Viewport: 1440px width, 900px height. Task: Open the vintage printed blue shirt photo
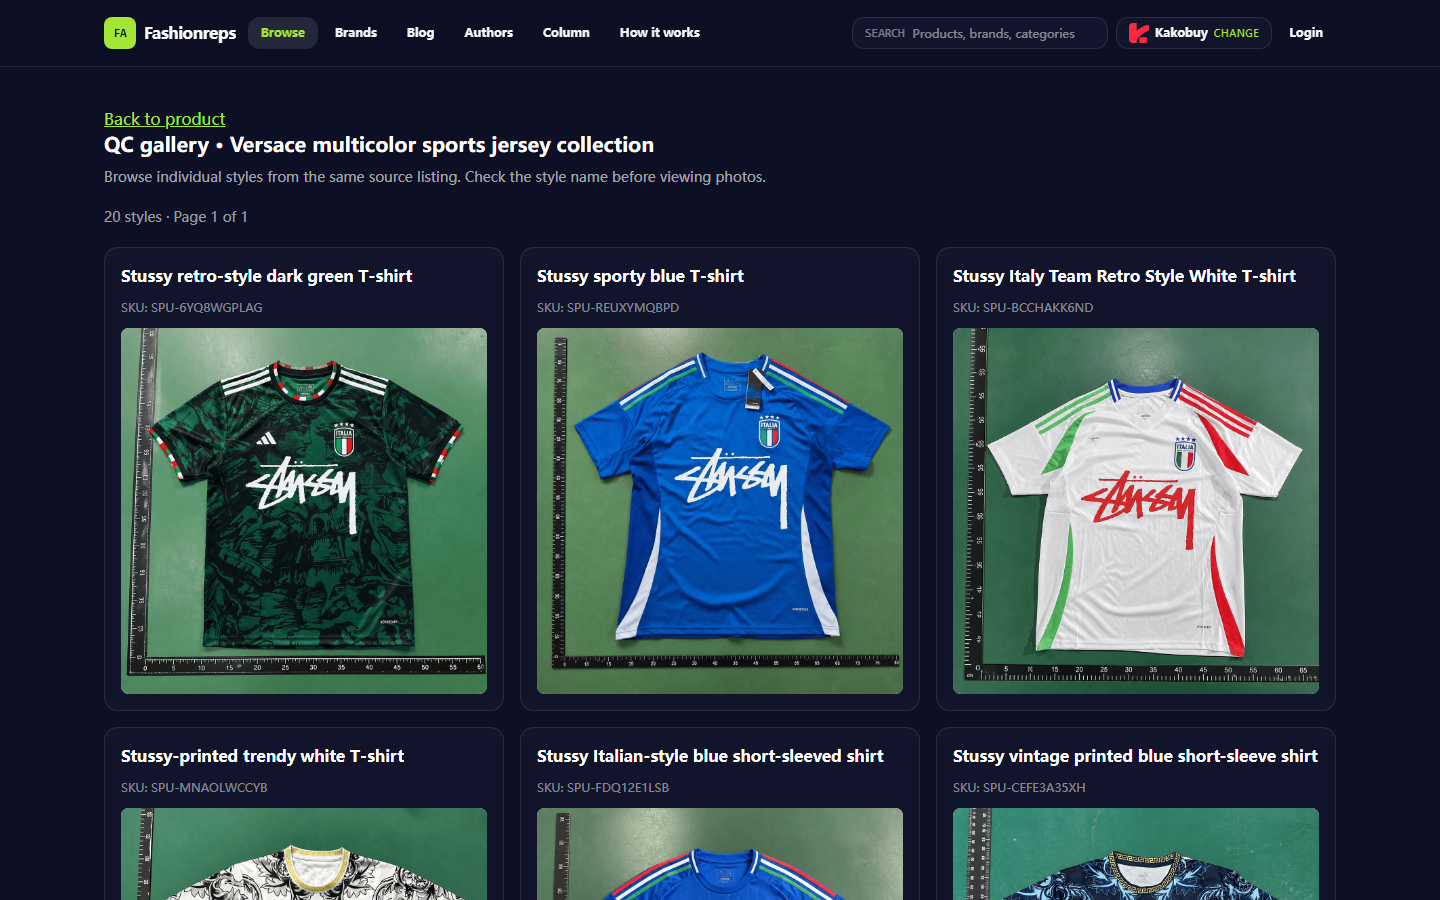click(1136, 854)
